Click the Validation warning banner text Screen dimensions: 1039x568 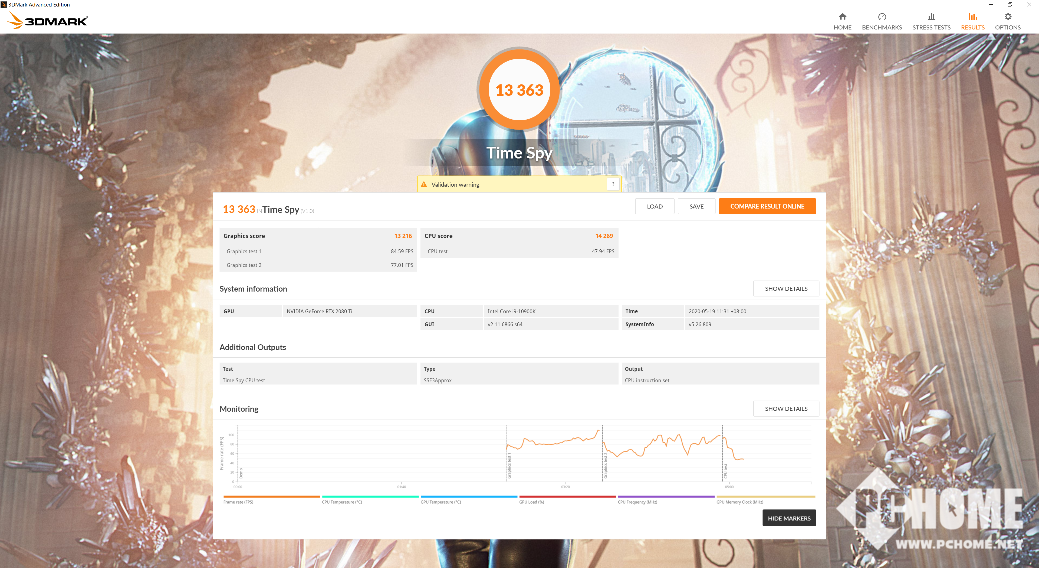click(455, 185)
